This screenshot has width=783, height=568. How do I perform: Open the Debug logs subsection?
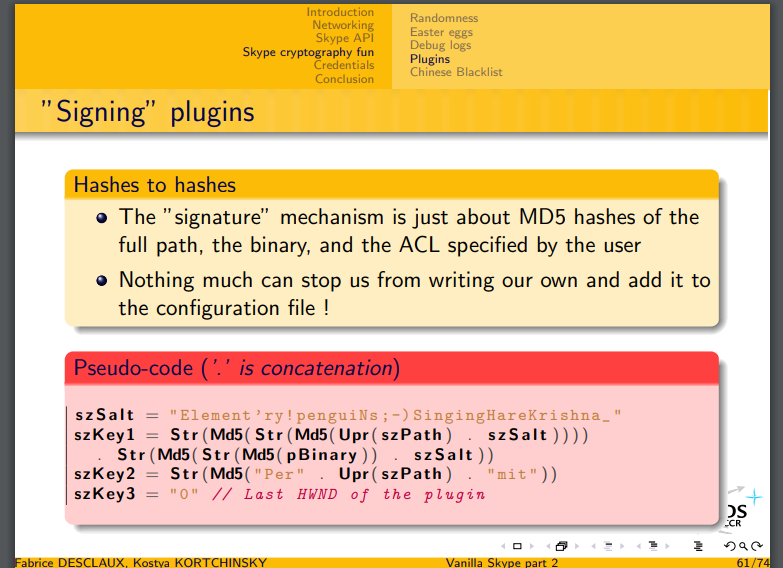point(440,45)
